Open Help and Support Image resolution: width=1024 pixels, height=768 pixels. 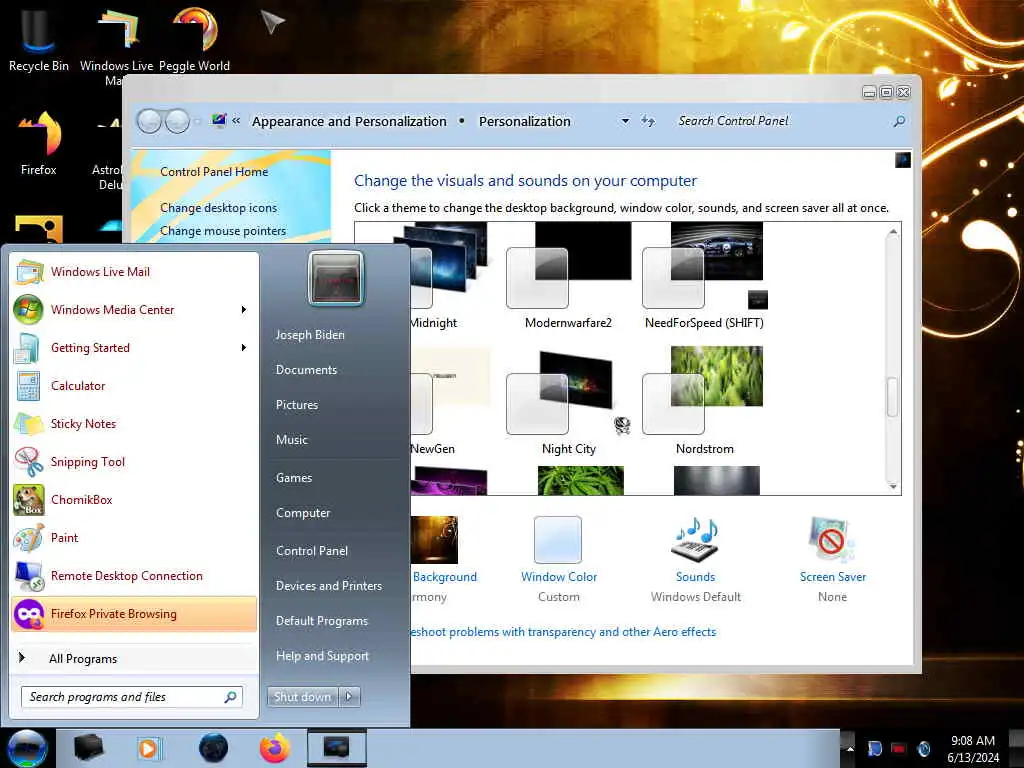[322, 656]
